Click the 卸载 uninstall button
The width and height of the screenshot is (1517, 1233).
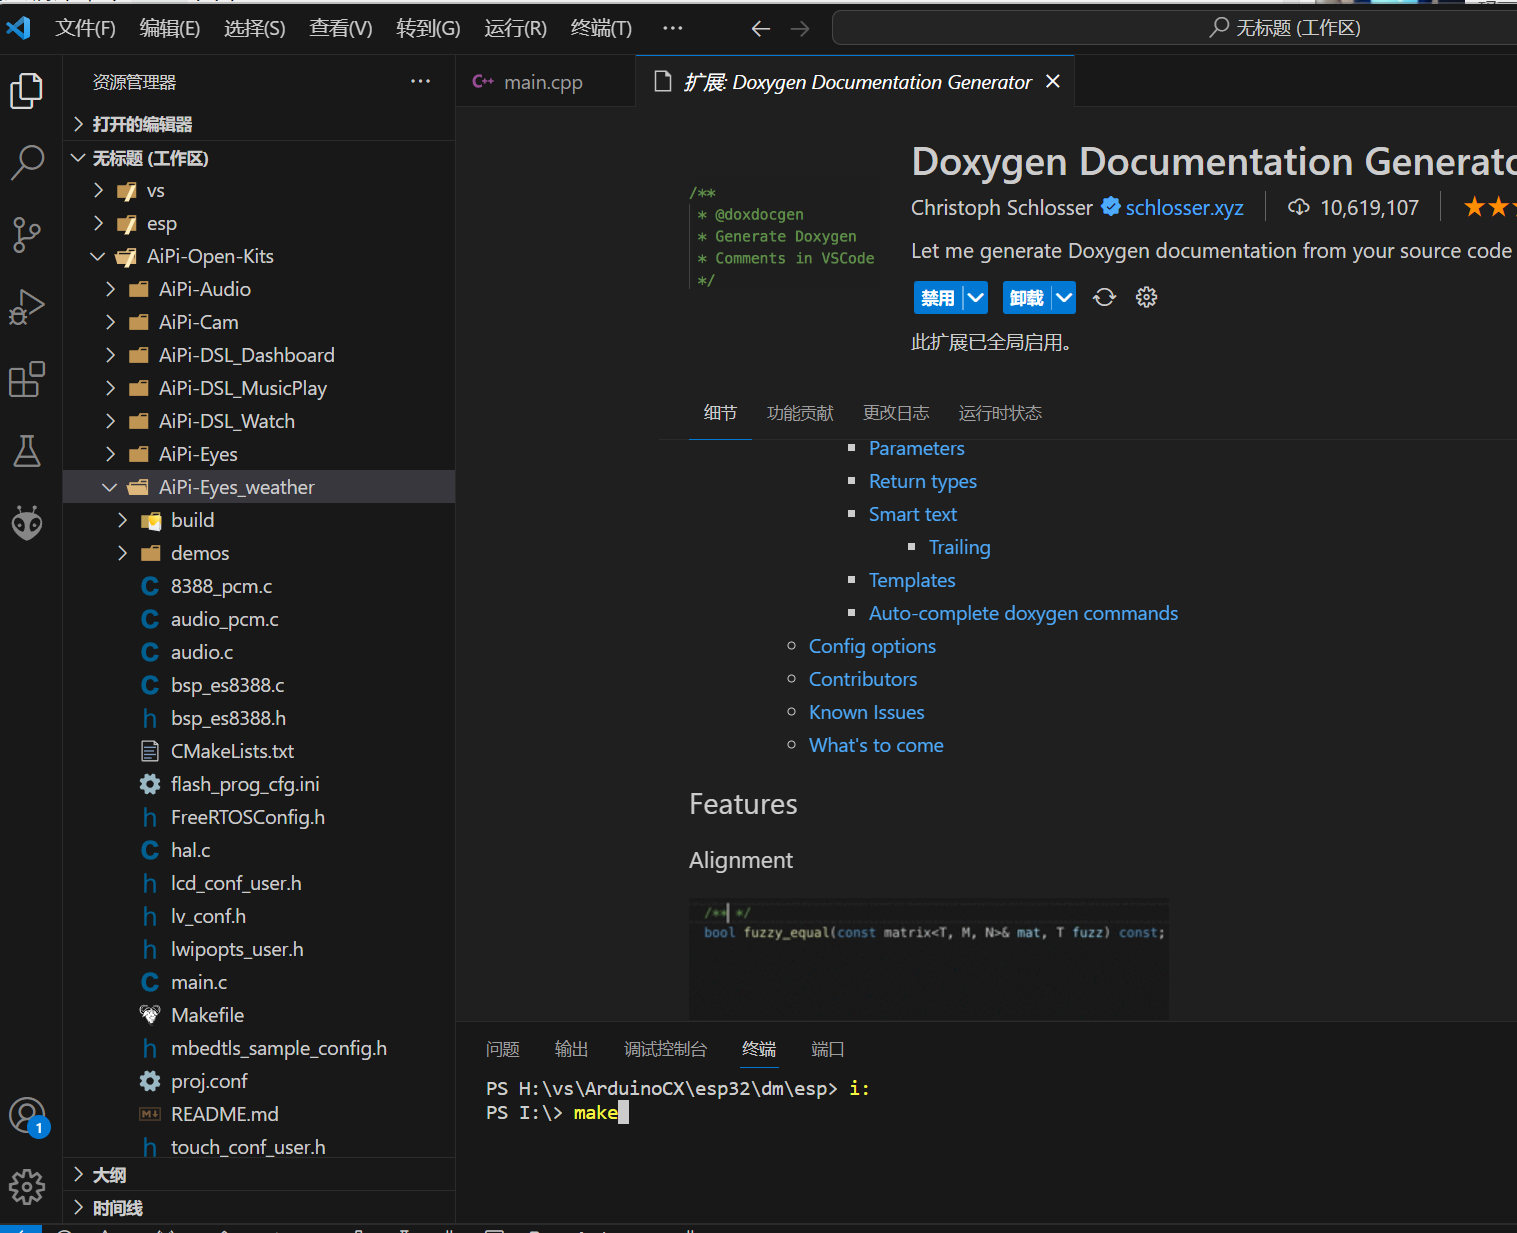pyautogui.click(x=1026, y=297)
